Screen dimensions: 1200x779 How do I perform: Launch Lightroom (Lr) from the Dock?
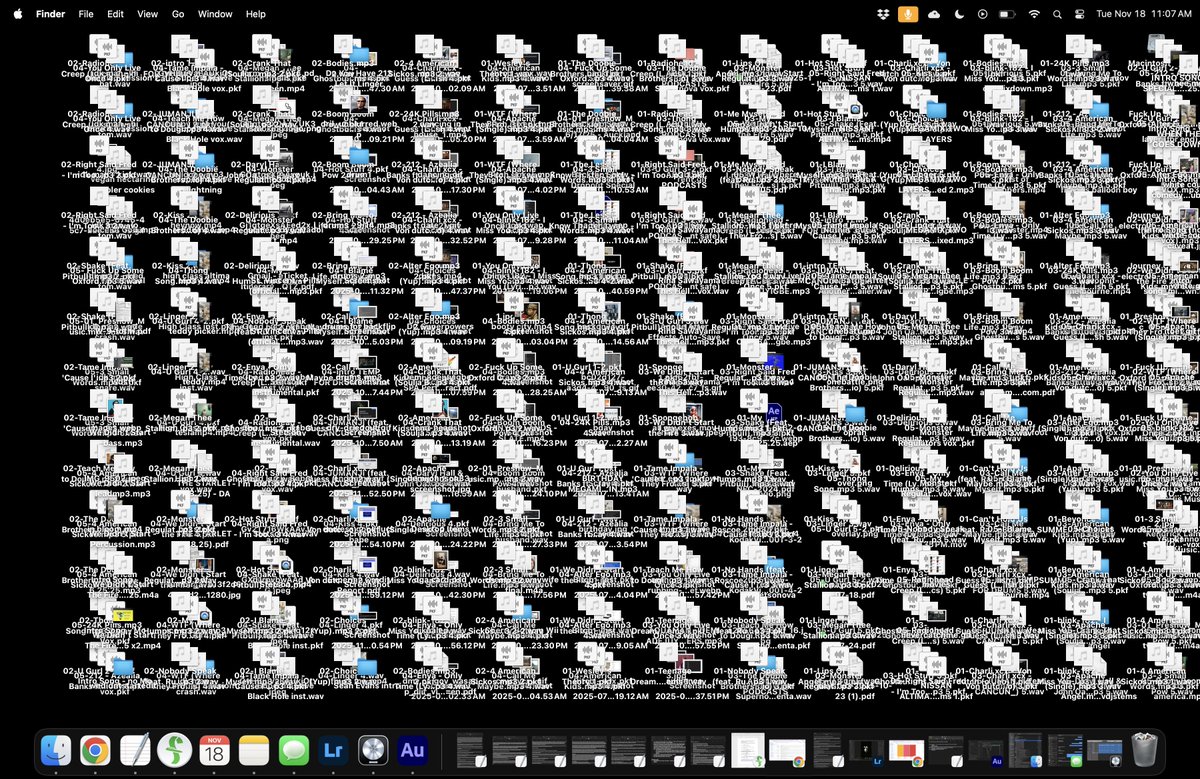tap(333, 750)
